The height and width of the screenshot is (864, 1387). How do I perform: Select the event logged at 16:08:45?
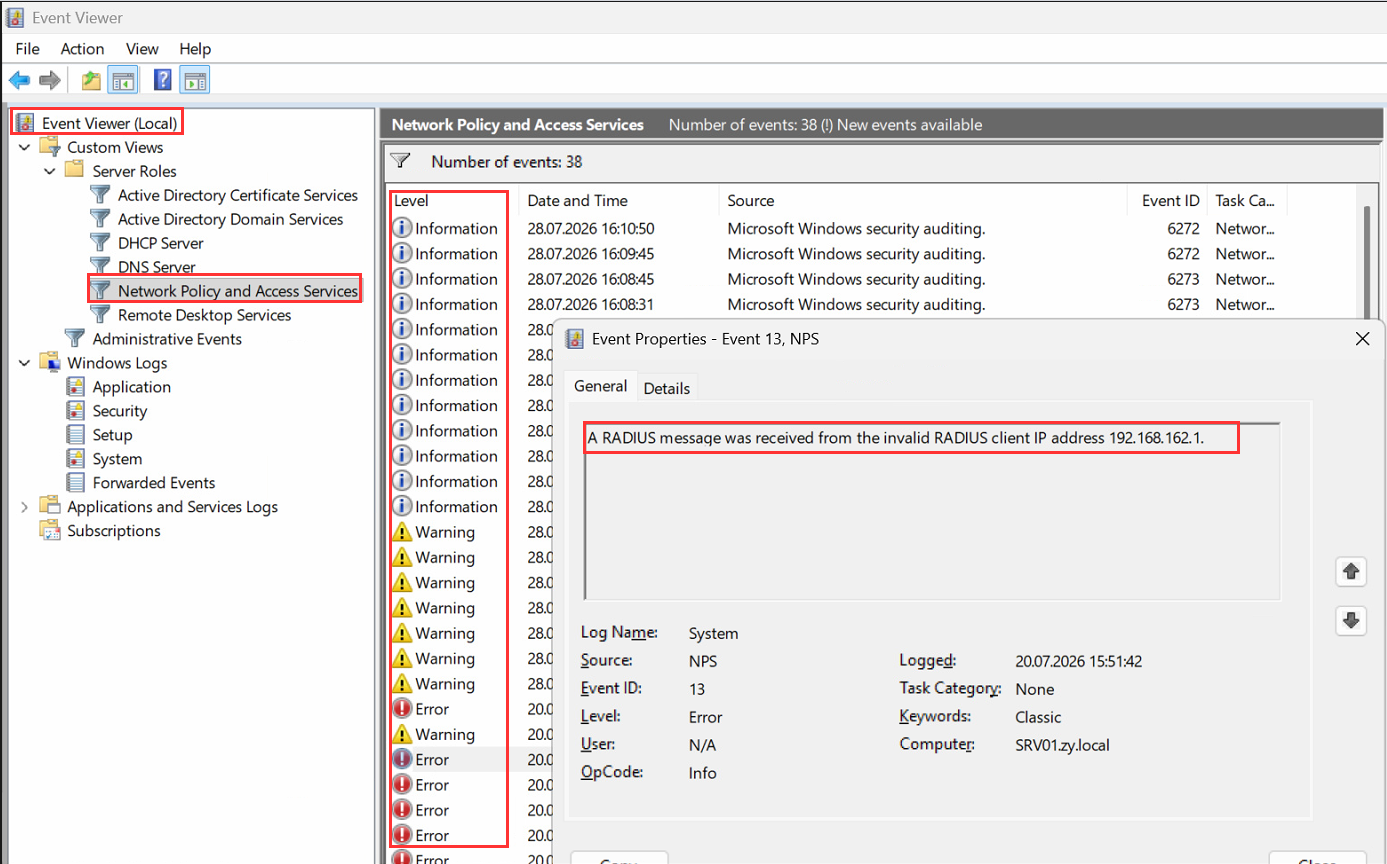coord(873,279)
